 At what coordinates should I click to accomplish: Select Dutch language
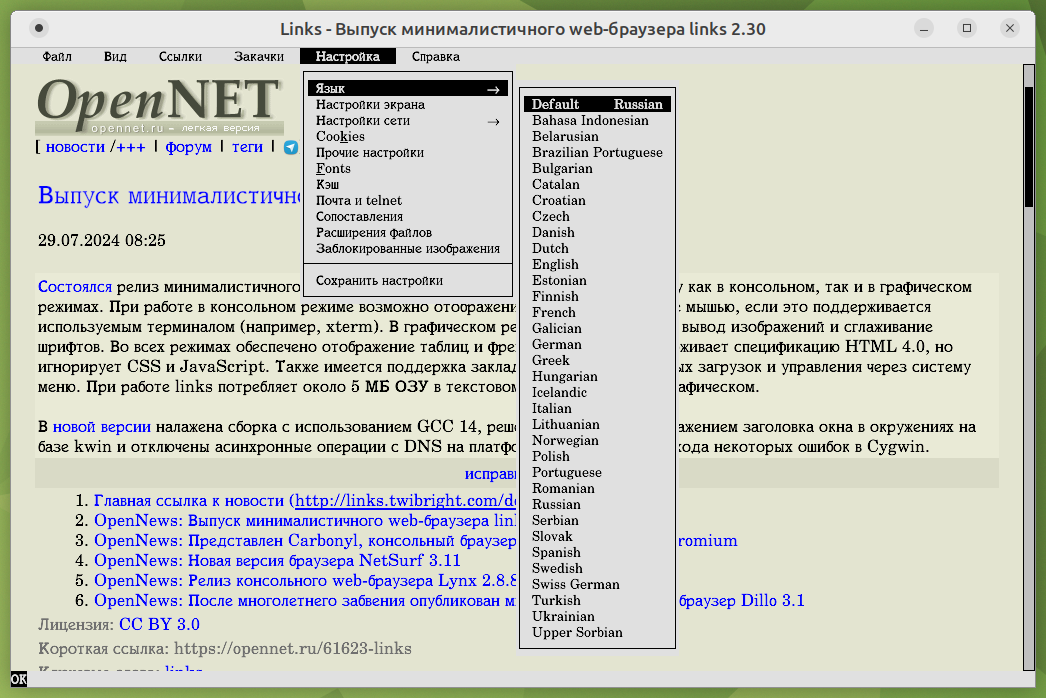(x=597, y=249)
